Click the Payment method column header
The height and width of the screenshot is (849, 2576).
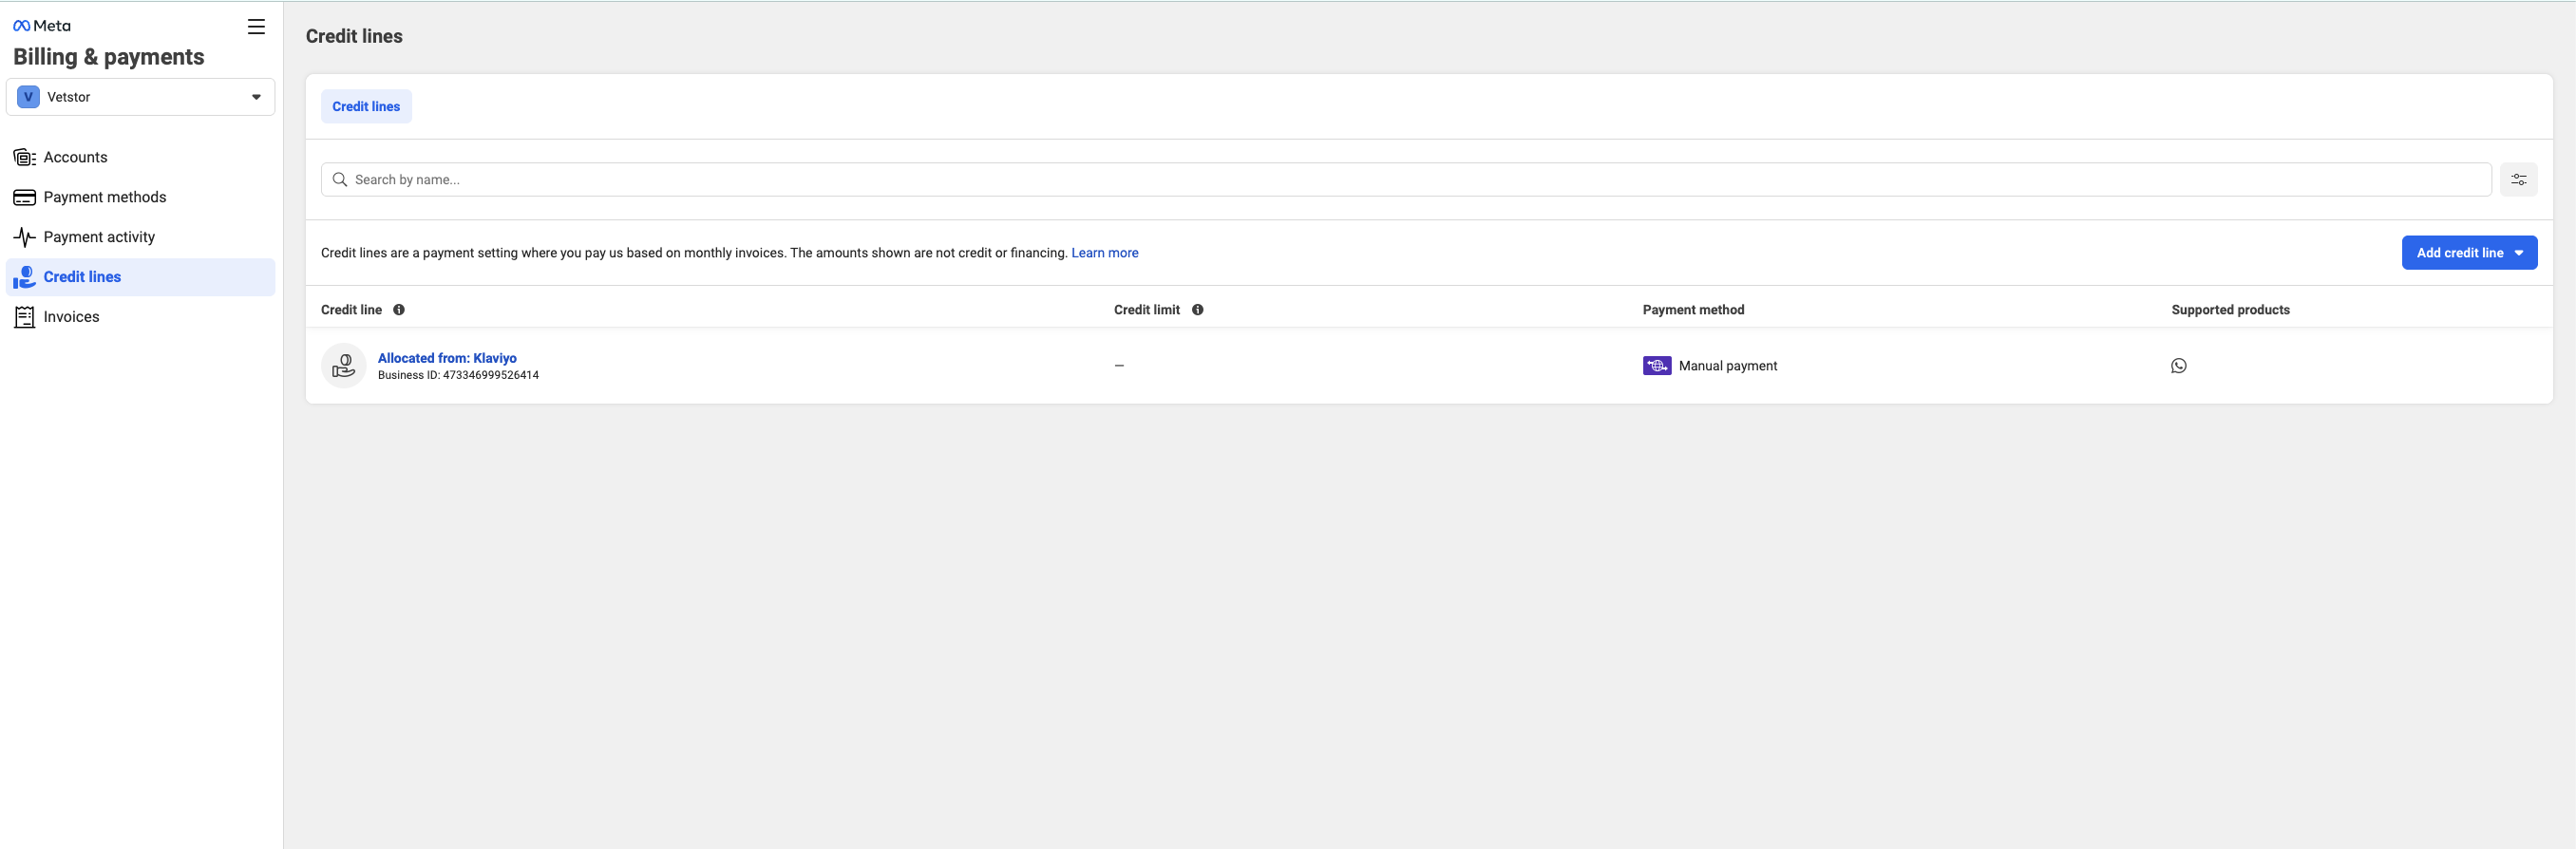click(x=1692, y=310)
